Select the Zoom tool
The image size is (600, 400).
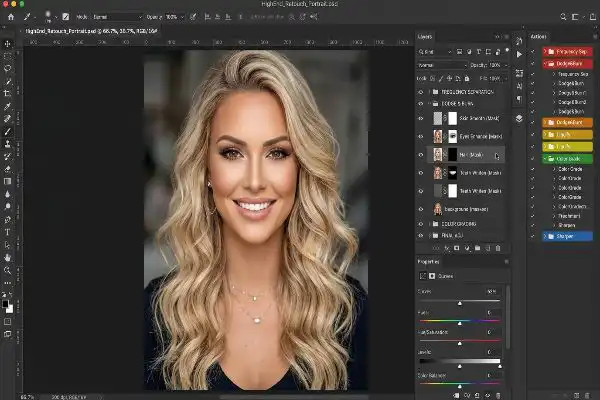click(7, 270)
